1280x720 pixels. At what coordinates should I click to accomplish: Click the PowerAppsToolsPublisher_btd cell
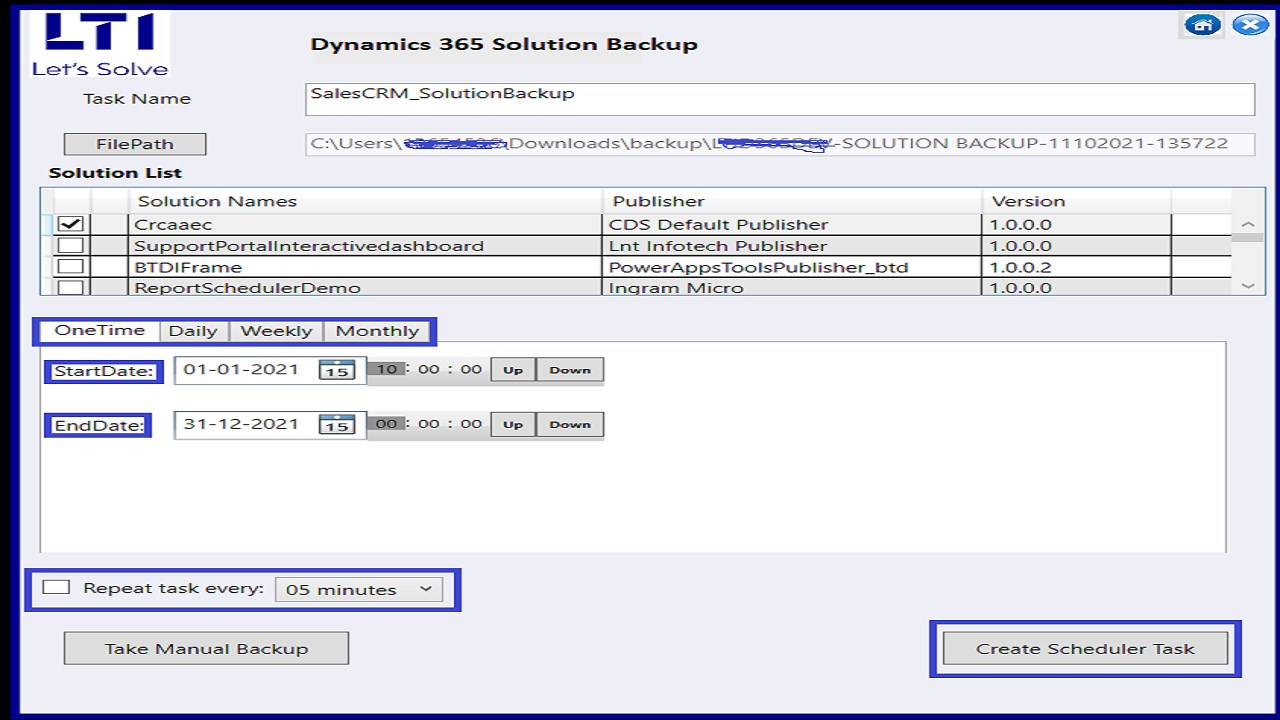coord(793,267)
